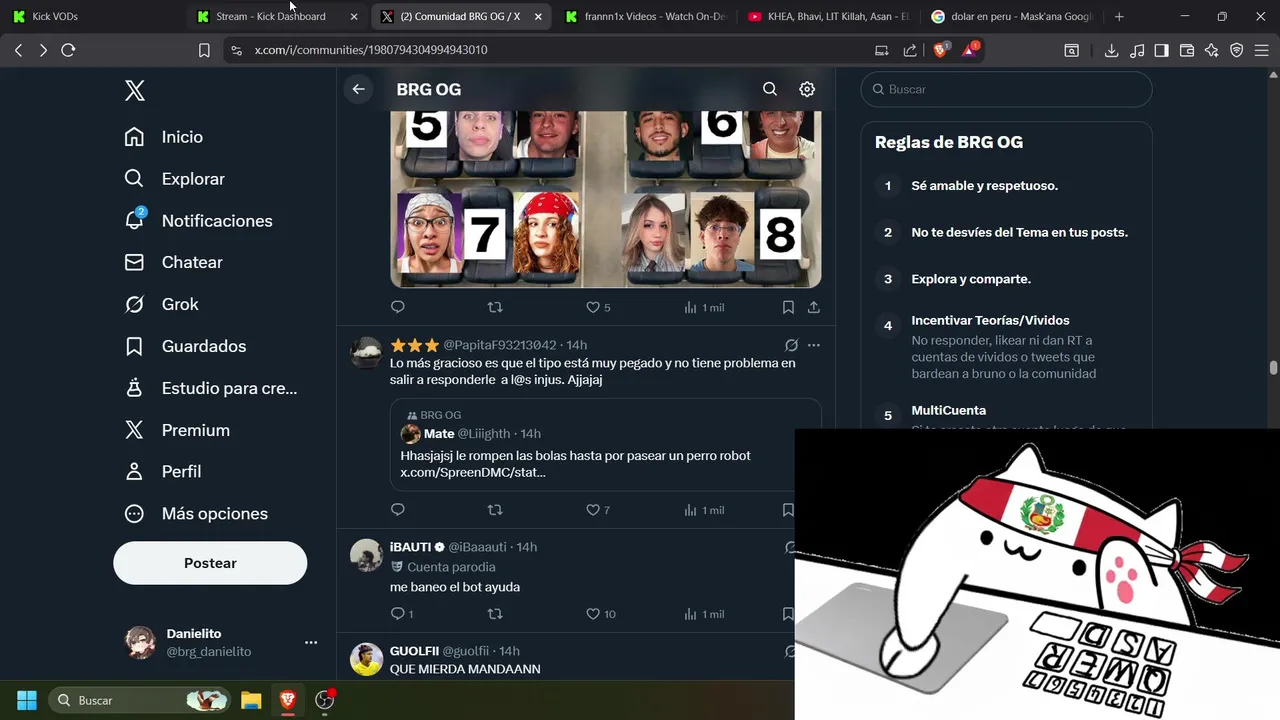The height and width of the screenshot is (720, 1280).
Task: Open browser downloads
Action: pyautogui.click(x=1111, y=50)
